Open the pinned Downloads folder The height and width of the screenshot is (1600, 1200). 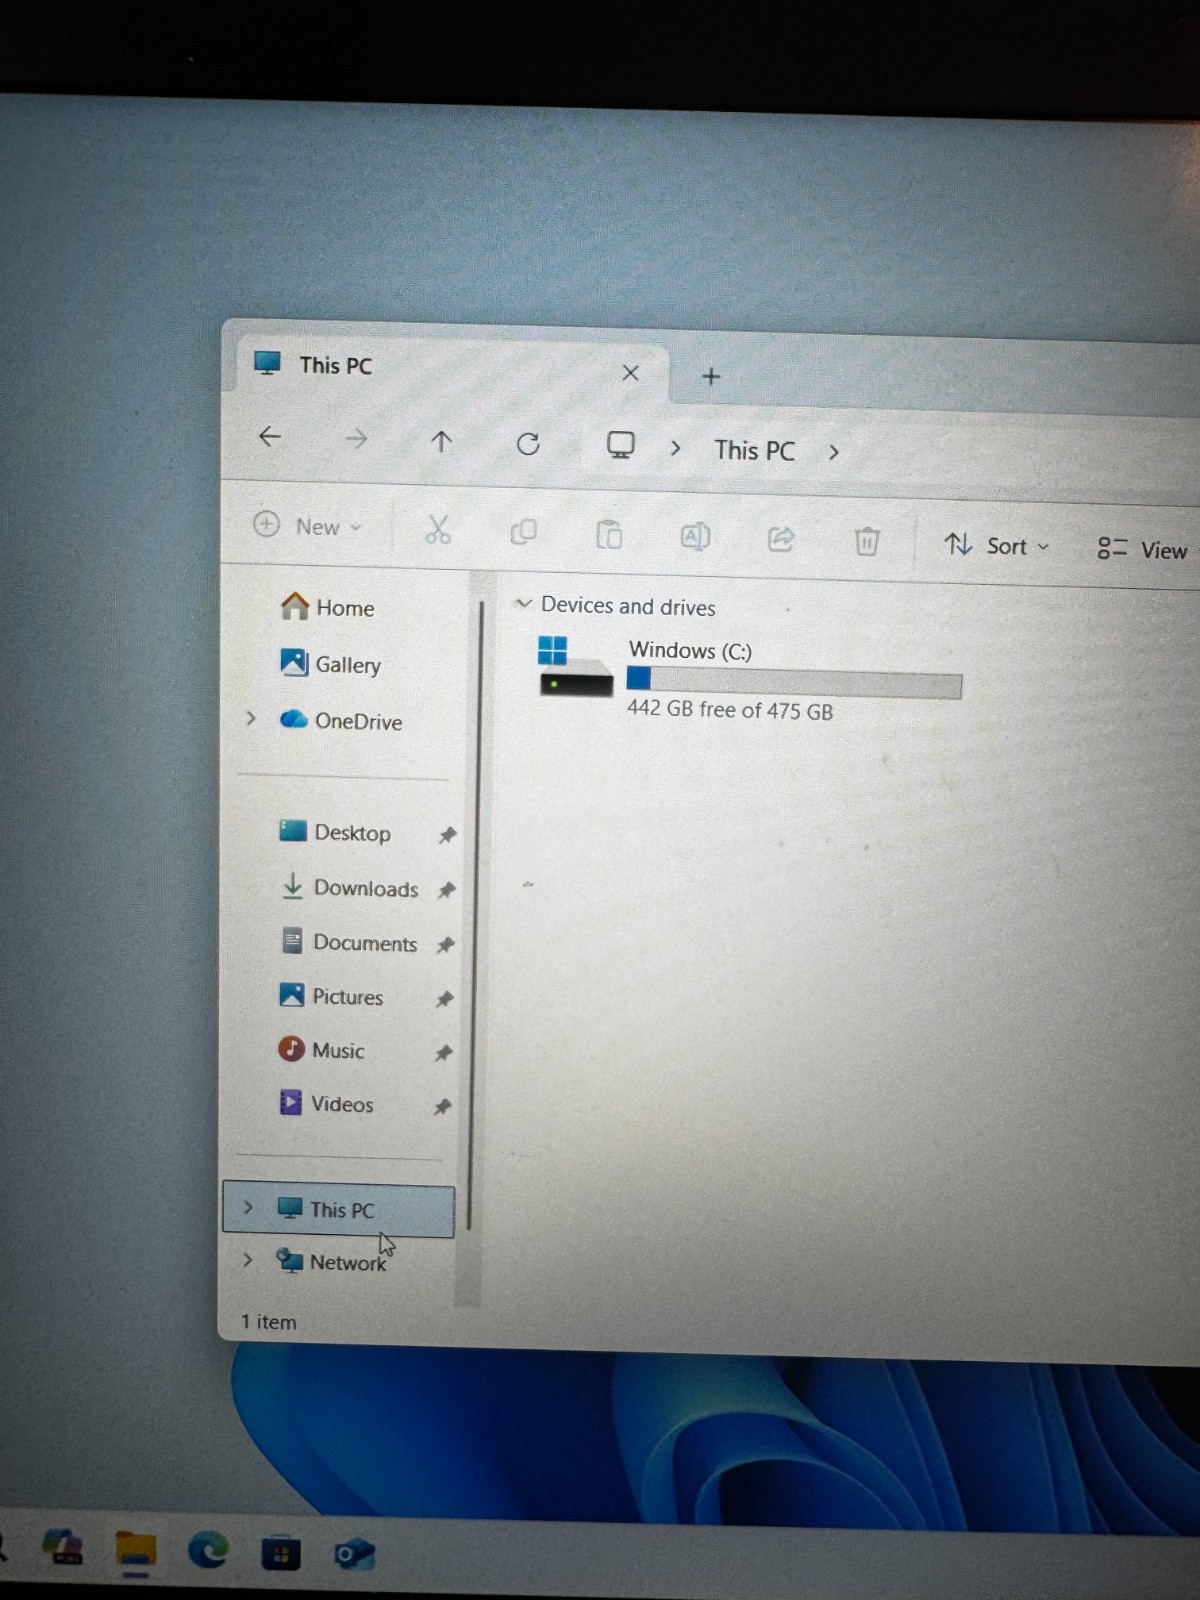tap(349, 888)
